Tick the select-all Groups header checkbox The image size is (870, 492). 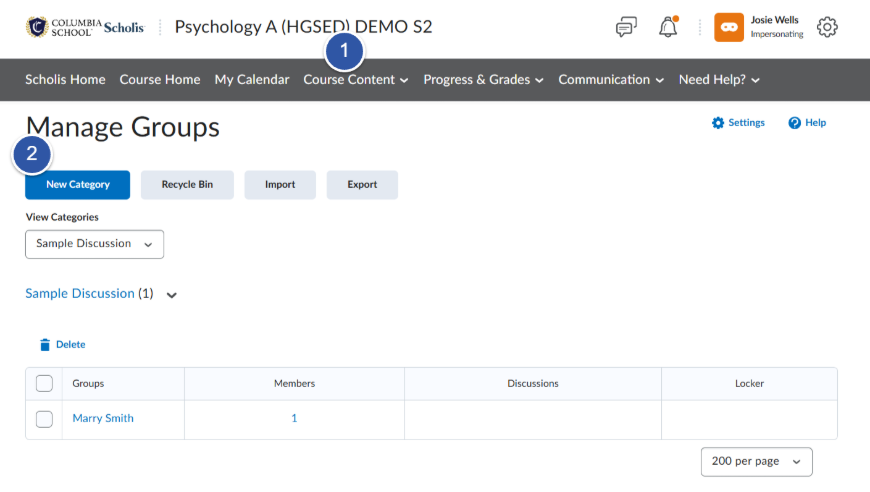(44, 383)
